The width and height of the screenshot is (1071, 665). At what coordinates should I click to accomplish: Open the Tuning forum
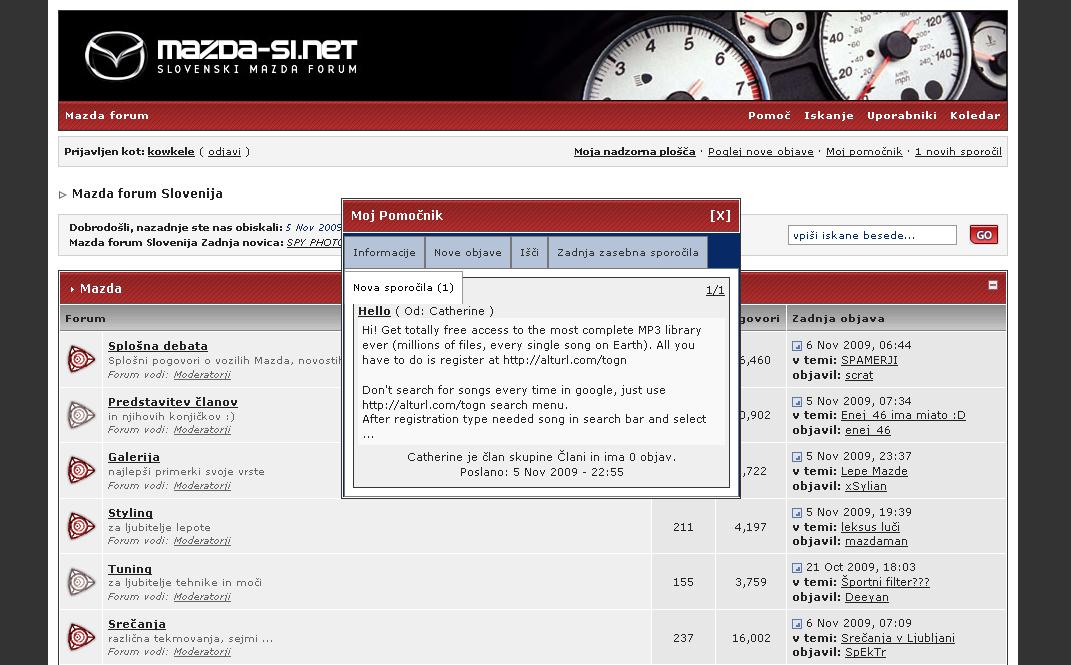tap(130, 569)
